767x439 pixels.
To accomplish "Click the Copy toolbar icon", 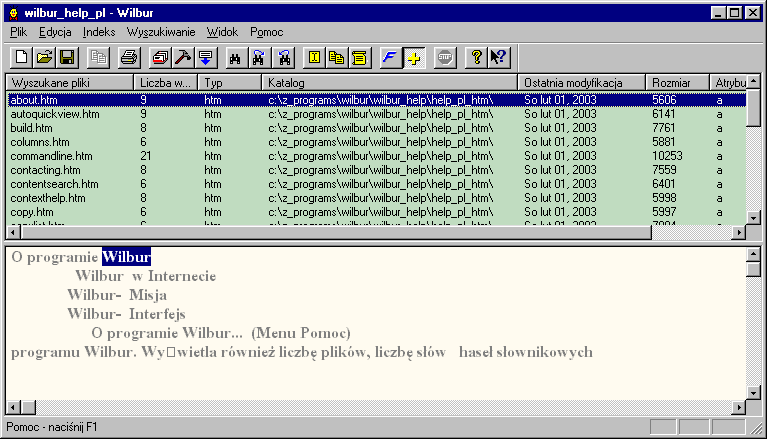I will (98, 58).
